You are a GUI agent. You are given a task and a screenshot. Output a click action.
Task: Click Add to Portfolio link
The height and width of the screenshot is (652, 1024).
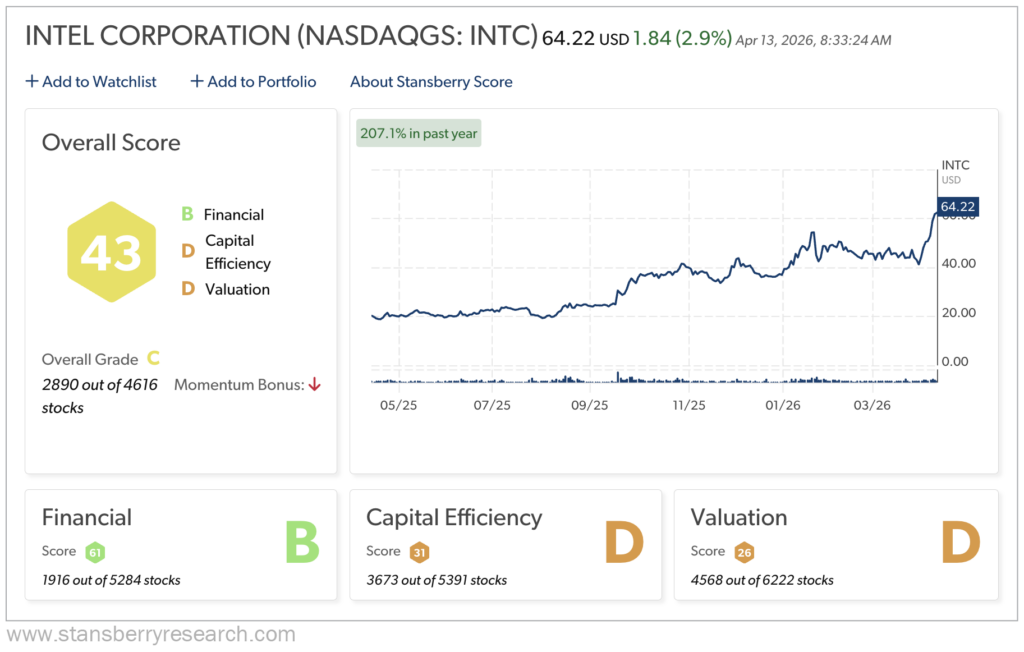(x=253, y=82)
